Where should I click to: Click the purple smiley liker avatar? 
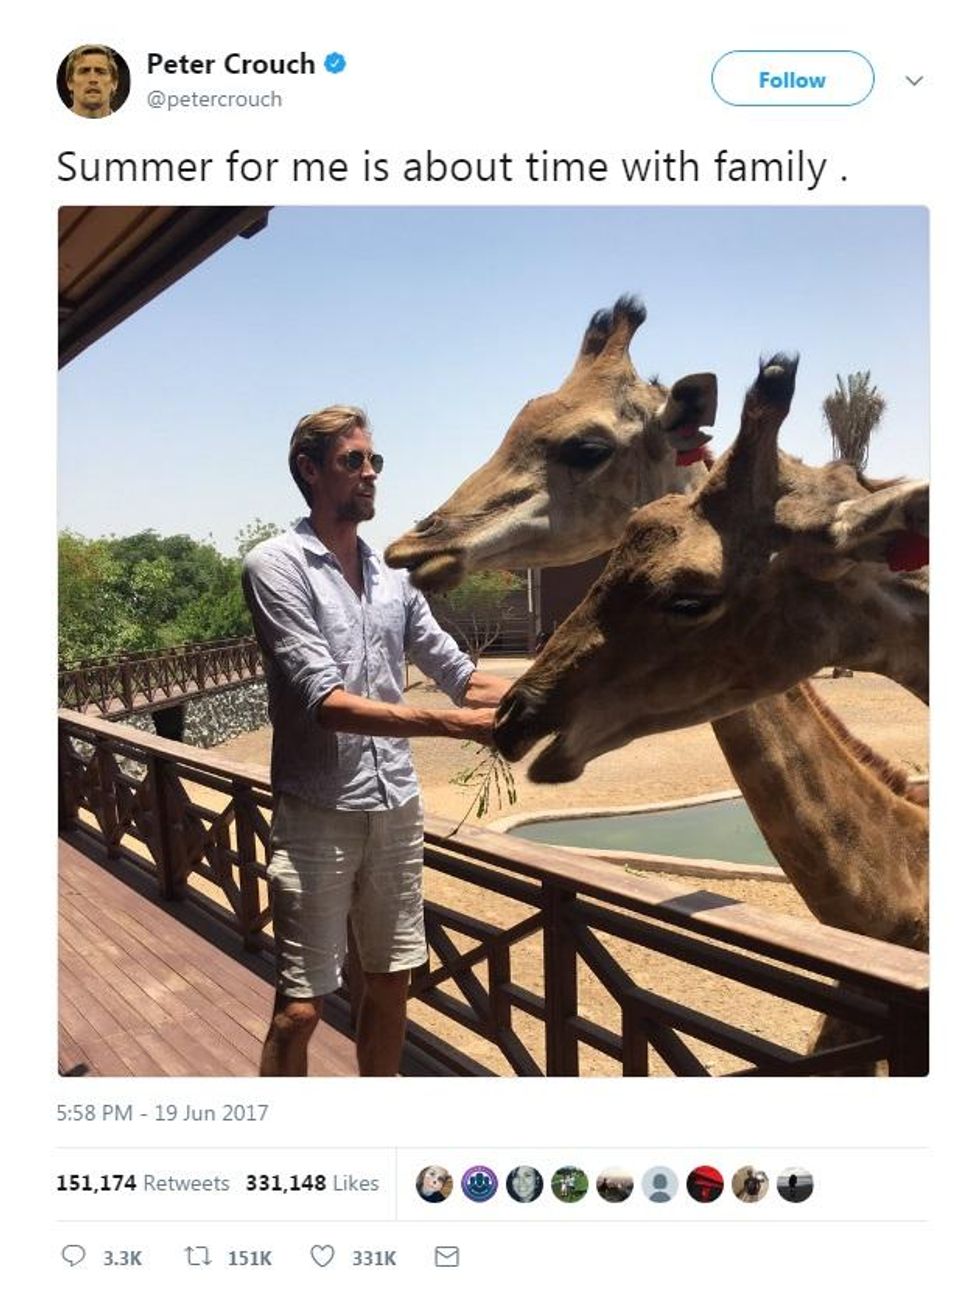[x=479, y=1184]
